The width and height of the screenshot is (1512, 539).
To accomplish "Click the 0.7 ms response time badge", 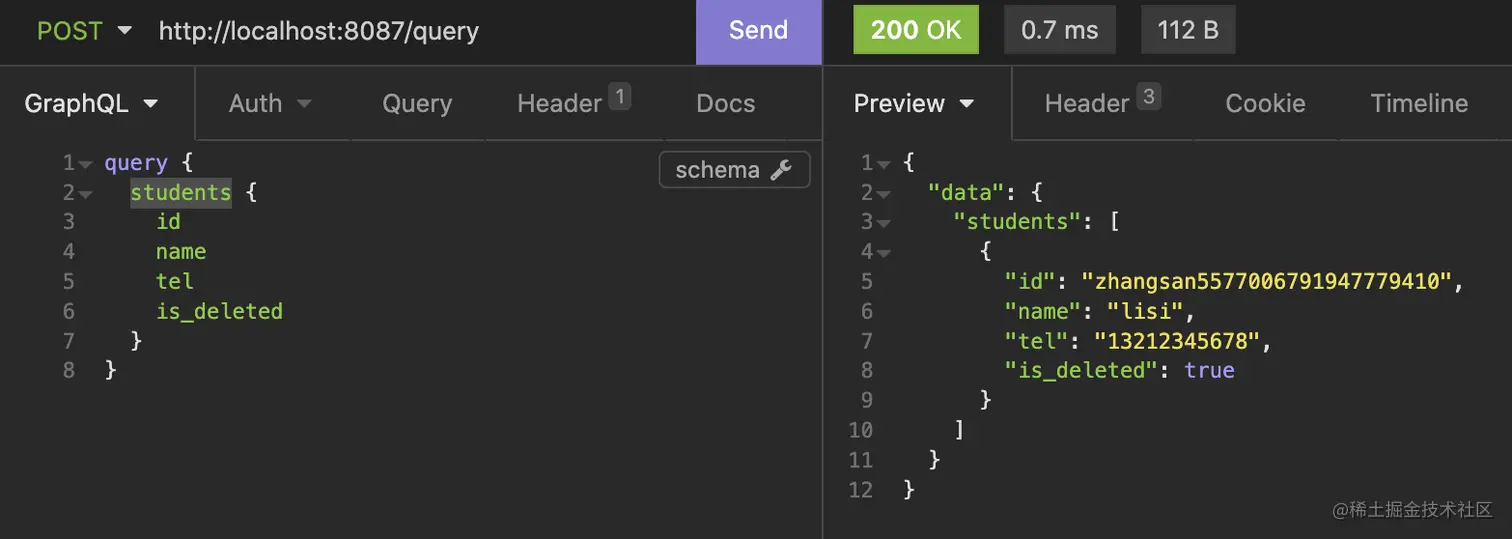I will pyautogui.click(x=1059, y=31).
